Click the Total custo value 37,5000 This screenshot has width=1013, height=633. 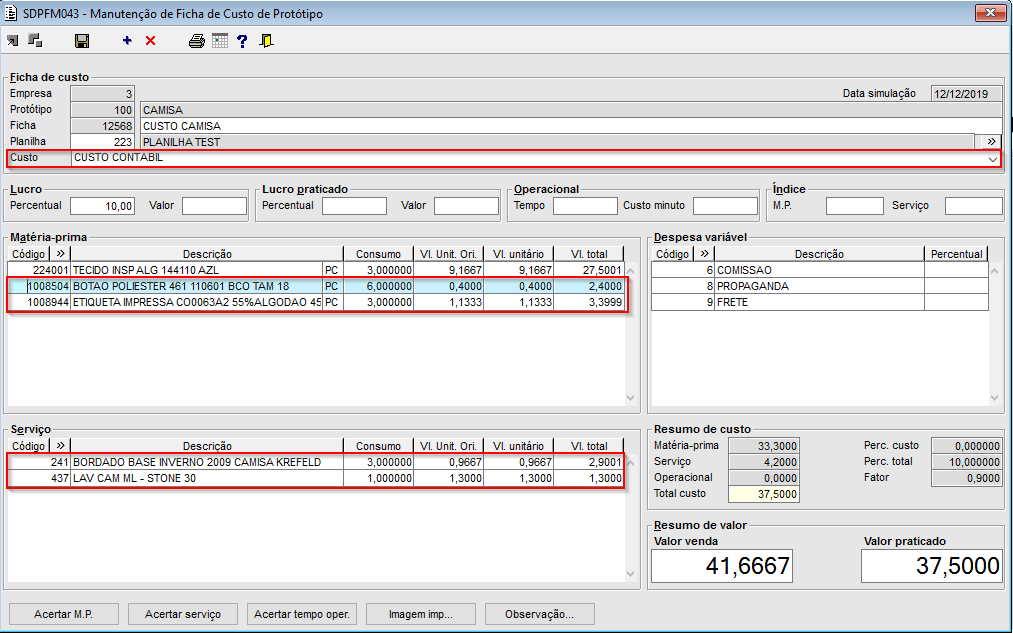764,494
